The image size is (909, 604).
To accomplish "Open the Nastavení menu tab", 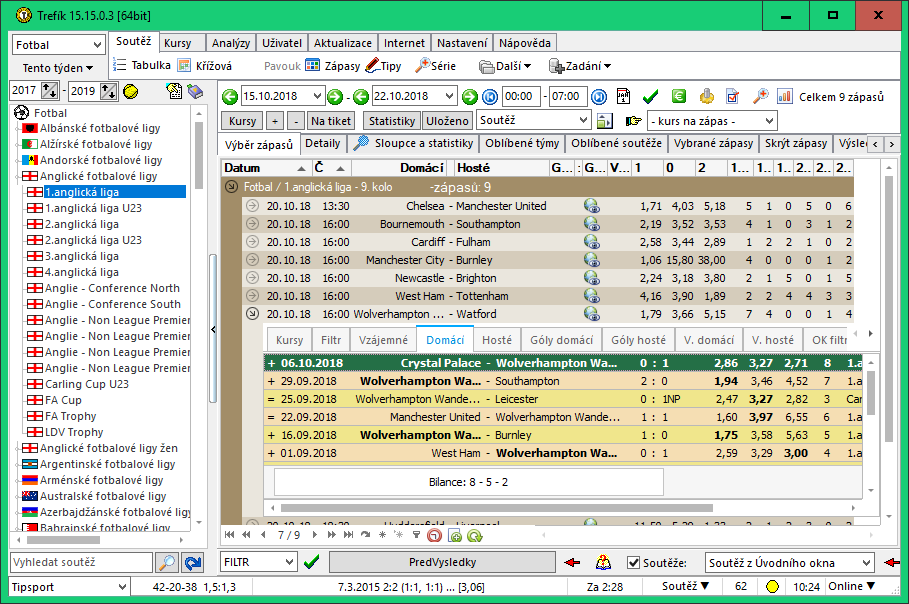I will (462, 43).
